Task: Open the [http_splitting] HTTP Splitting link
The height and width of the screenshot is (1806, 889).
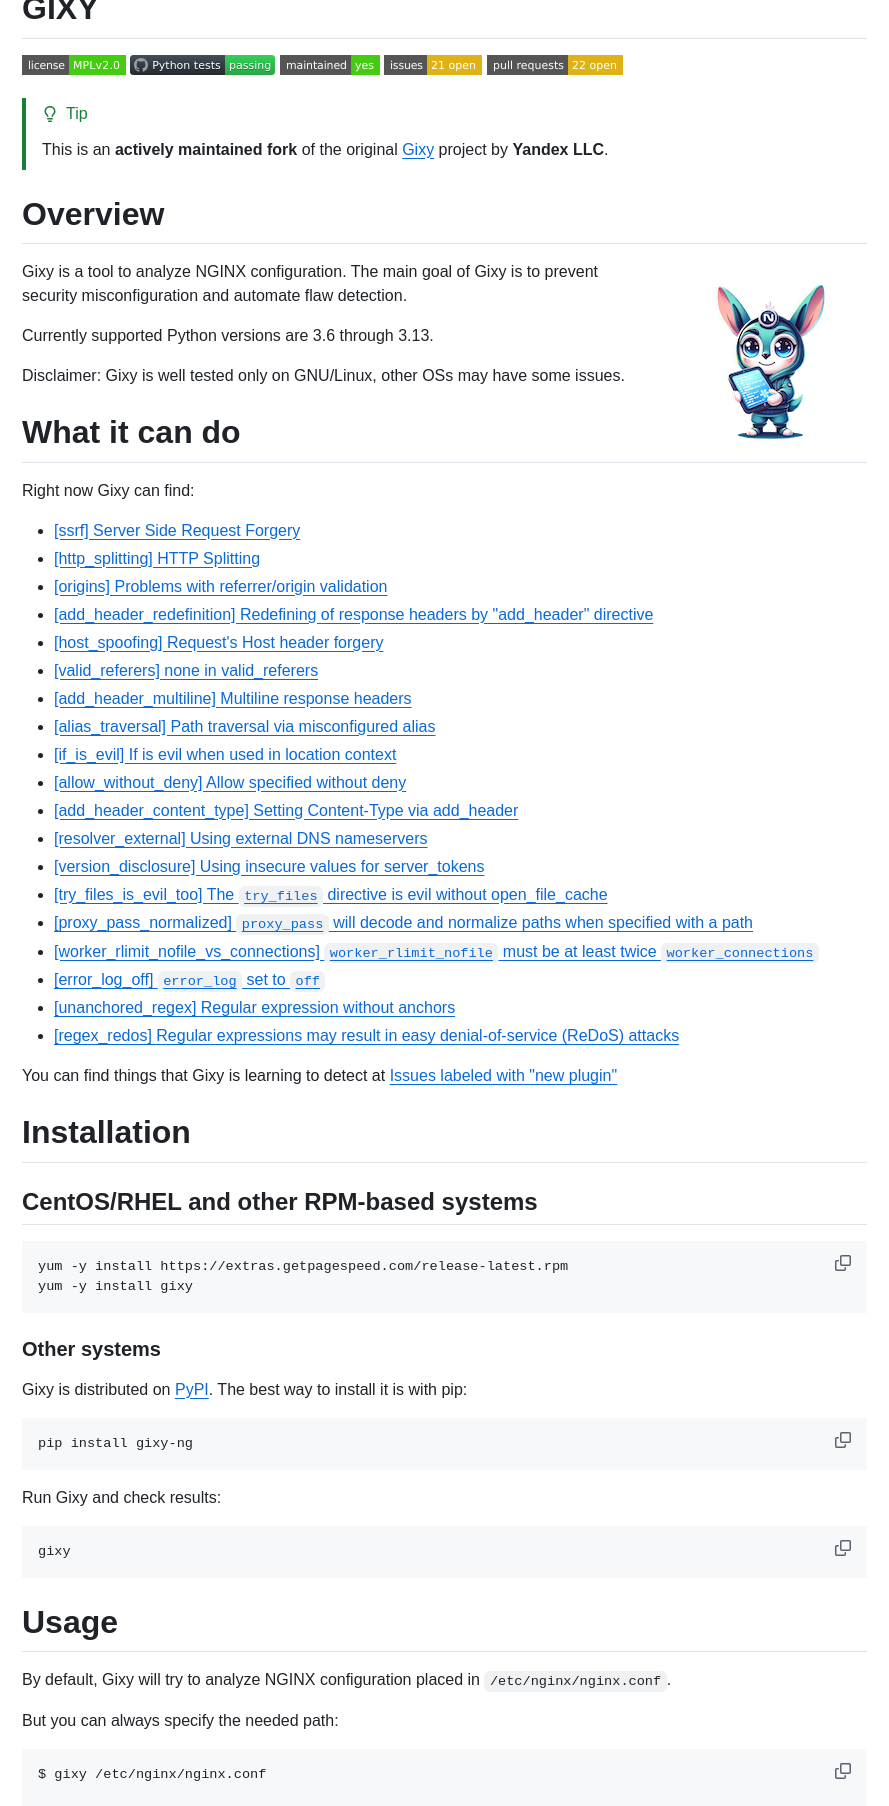Action: coord(157,558)
